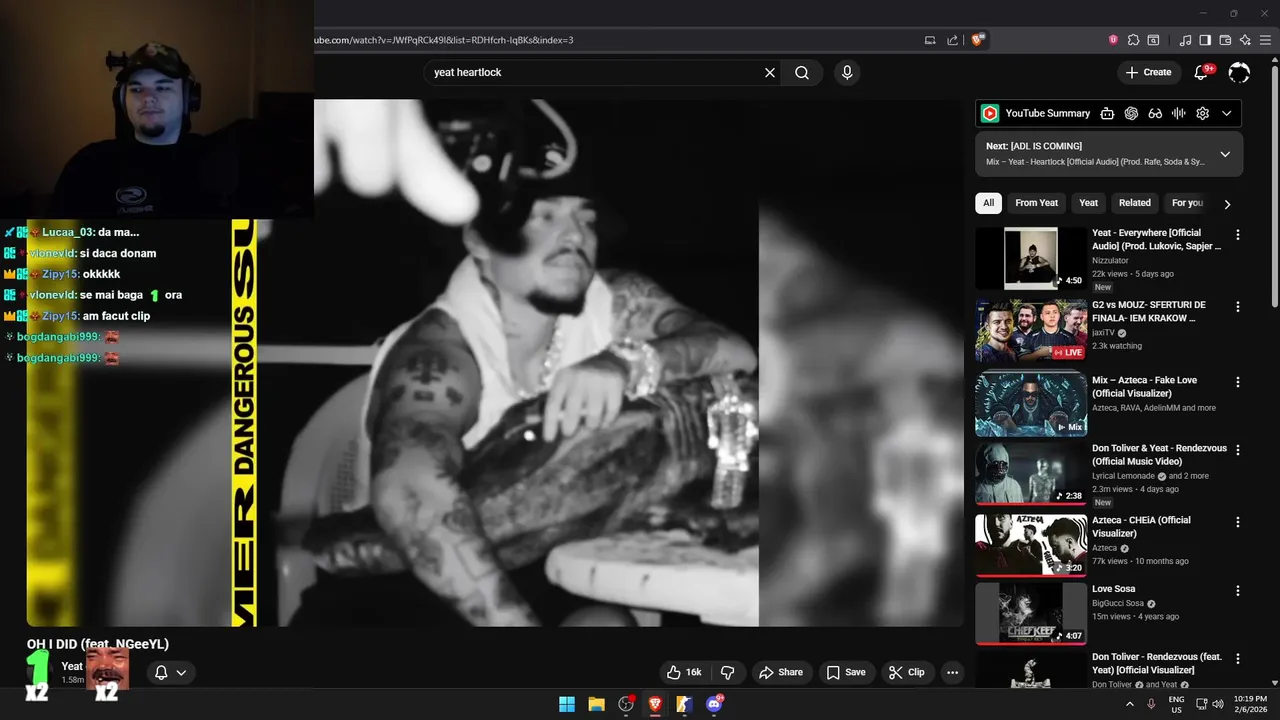Viewport: 1280px width, 720px height.
Task: Open Brave Shields lion icon
Action: pyautogui.click(x=978, y=40)
